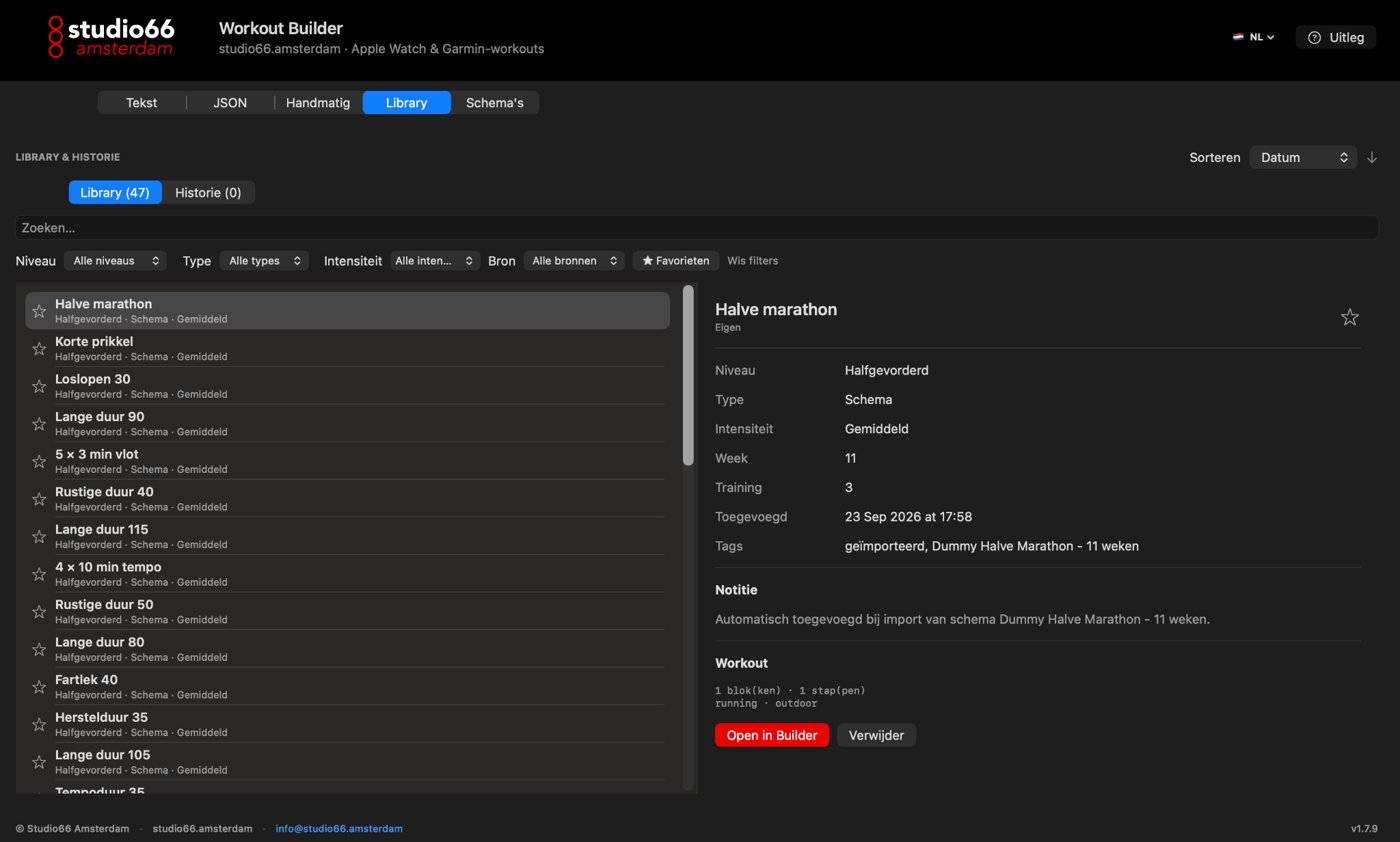The image size is (1400, 842).
Task: Star the Hersteluur 35 workout row
Action: click(39, 724)
